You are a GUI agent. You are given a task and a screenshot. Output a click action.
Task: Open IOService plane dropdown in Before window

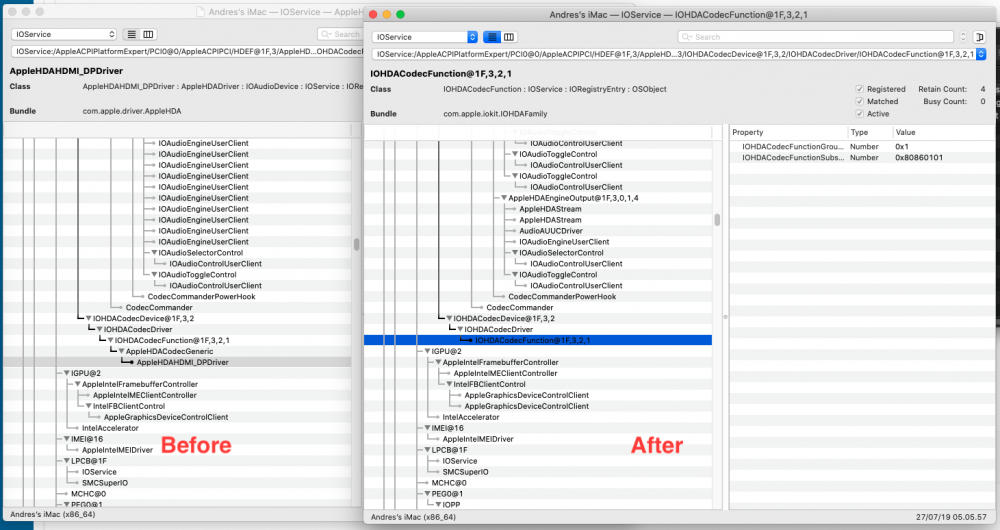coord(64,34)
